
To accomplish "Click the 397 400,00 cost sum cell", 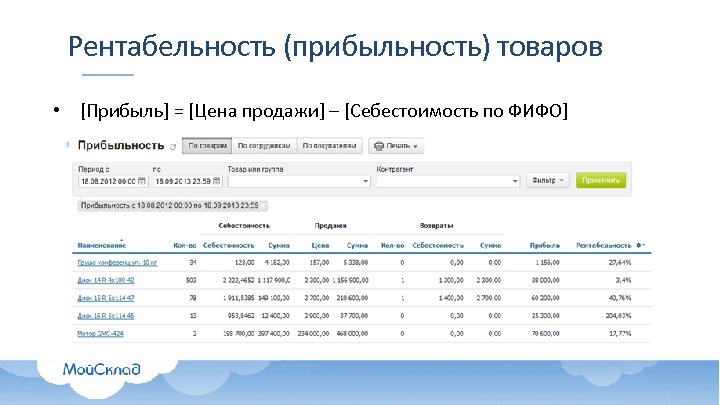I will pyautogui.click(x=274, y=333).
